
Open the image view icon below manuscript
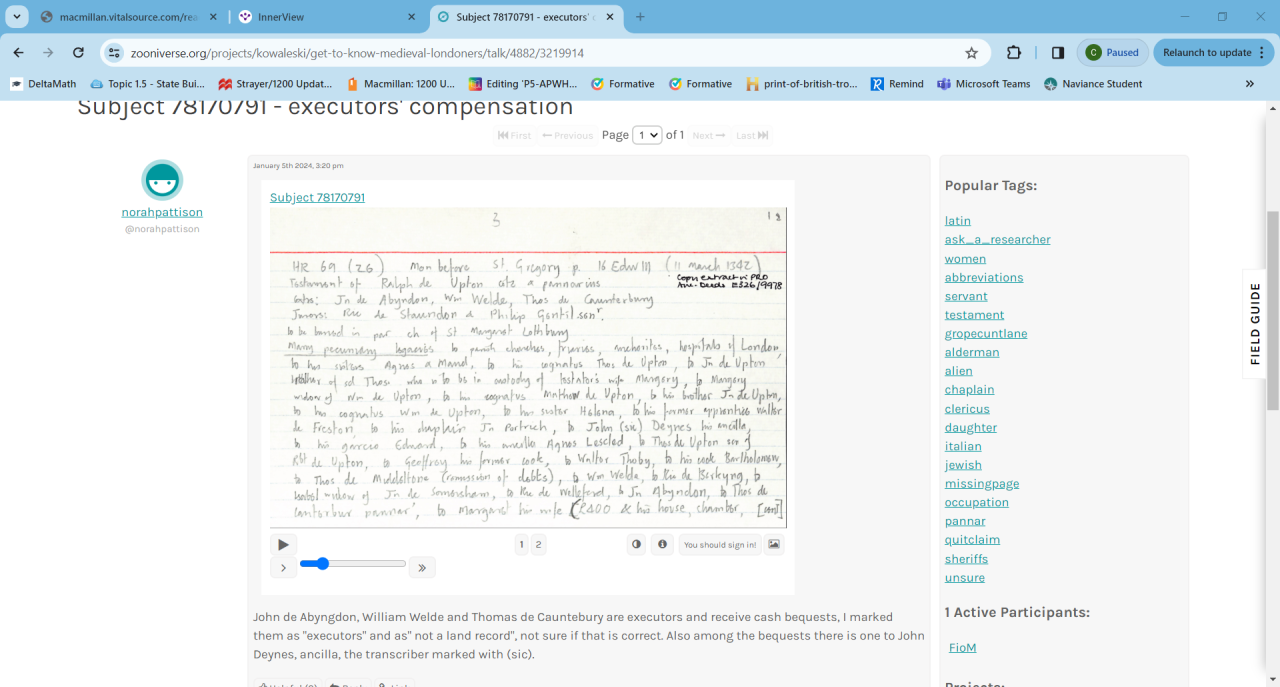pyautogui.click(x=774, y=544)
